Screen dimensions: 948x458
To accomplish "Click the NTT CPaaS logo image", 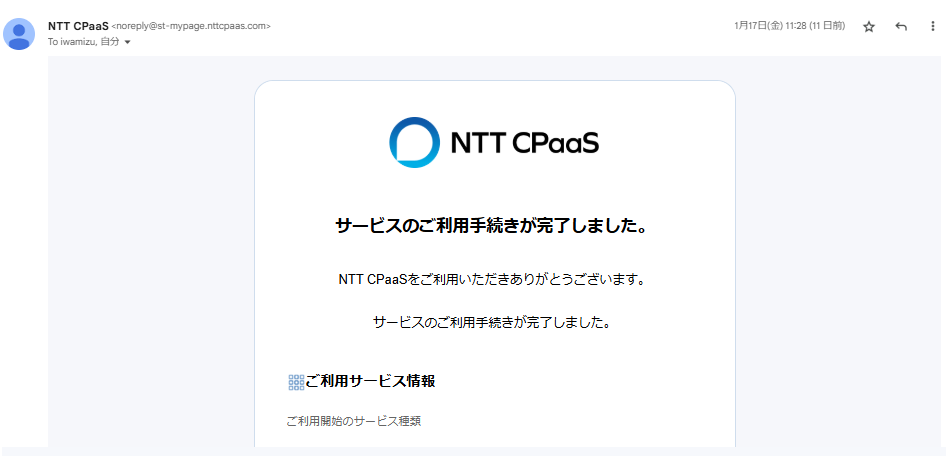I will click(x=494, y=143).
